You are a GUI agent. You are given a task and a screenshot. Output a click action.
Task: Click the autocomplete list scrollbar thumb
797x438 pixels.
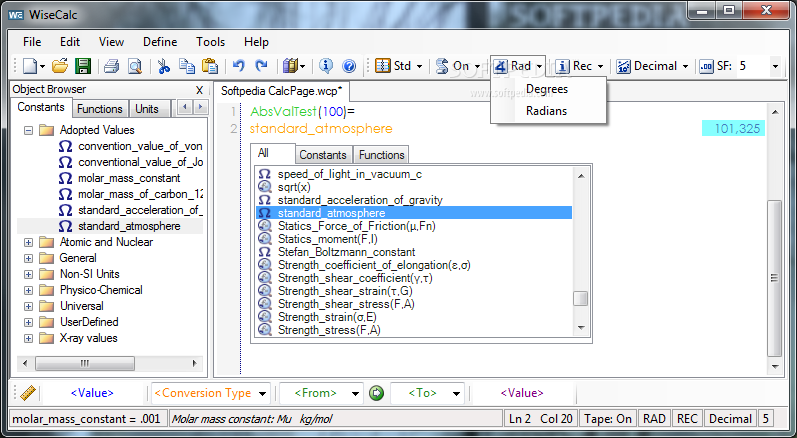coord(580,299)
